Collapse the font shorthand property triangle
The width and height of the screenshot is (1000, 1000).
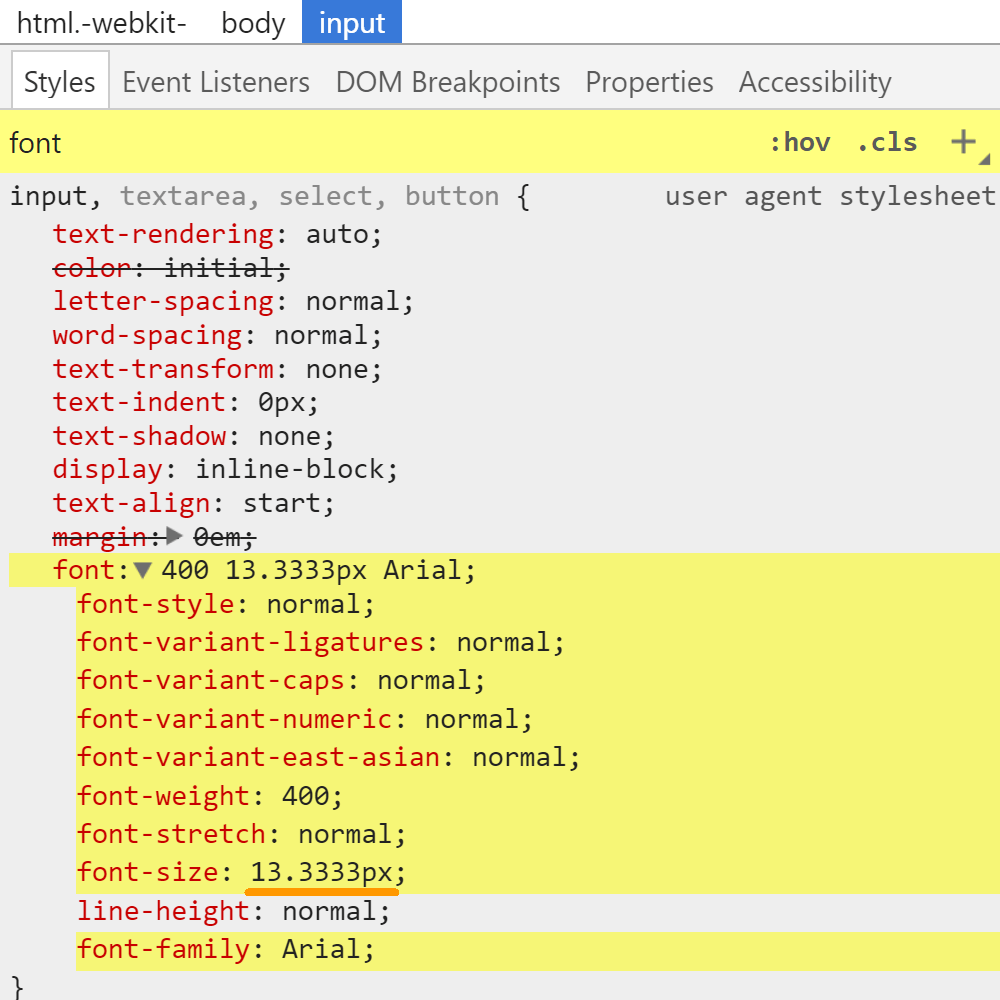143,571
